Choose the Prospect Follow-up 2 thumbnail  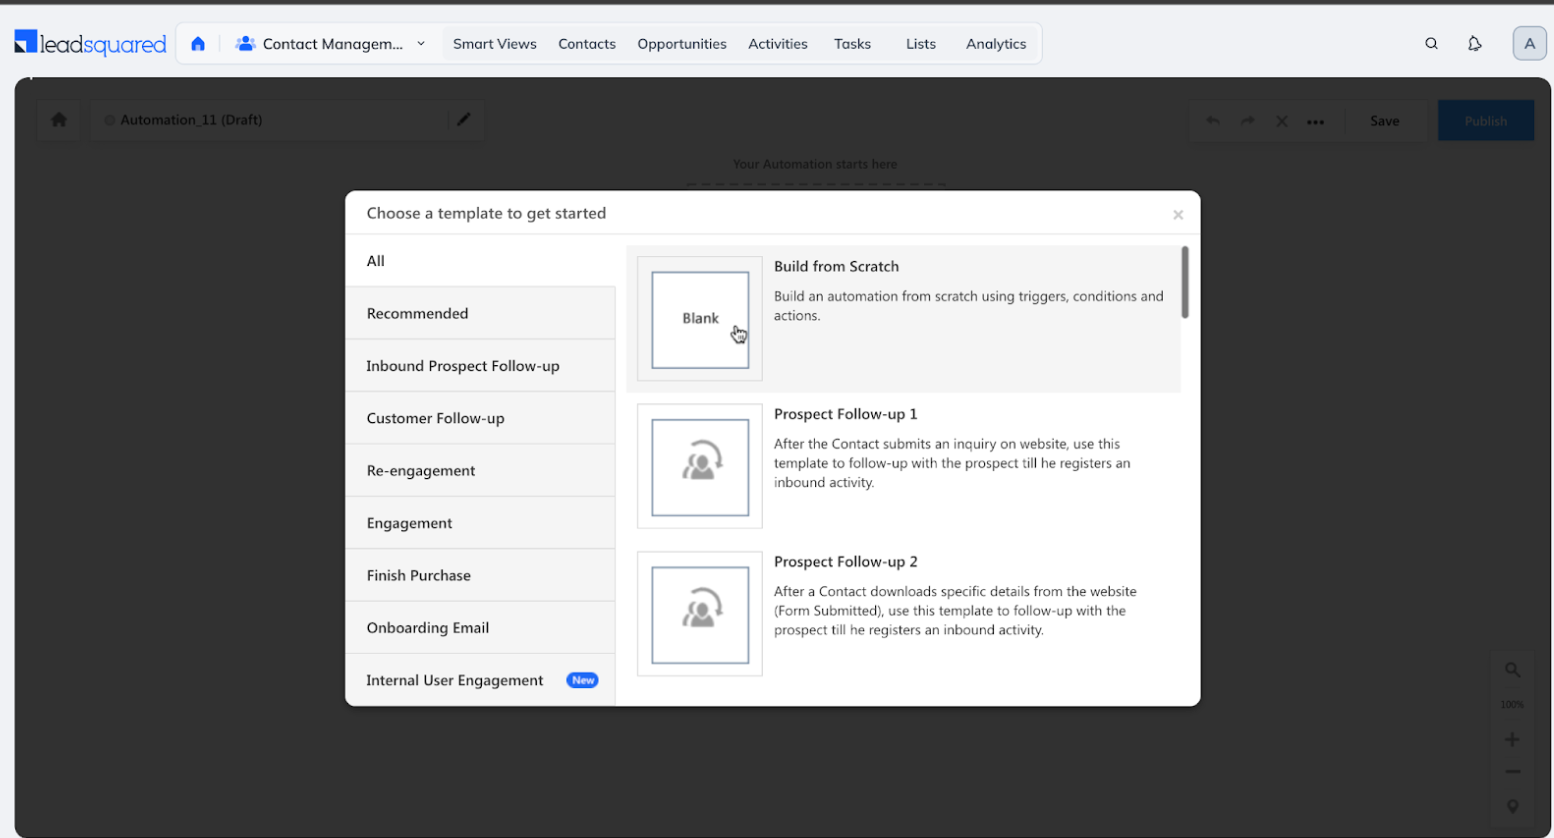click(x=700, y=614)
